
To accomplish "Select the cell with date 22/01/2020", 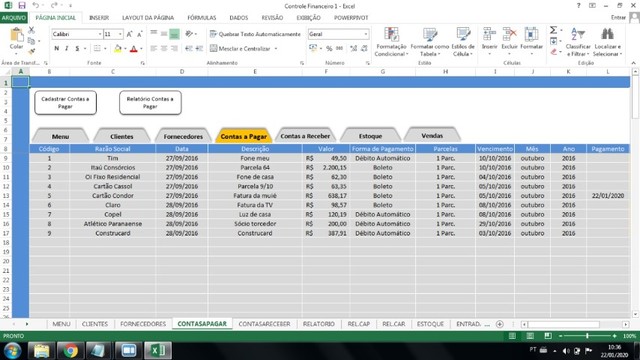I will click(608, 196).
